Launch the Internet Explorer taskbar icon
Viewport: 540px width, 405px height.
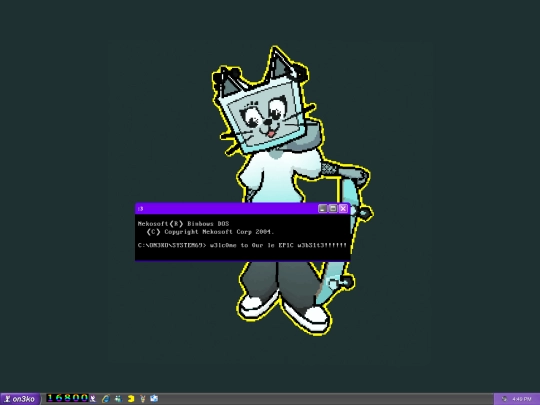[105, 399]
